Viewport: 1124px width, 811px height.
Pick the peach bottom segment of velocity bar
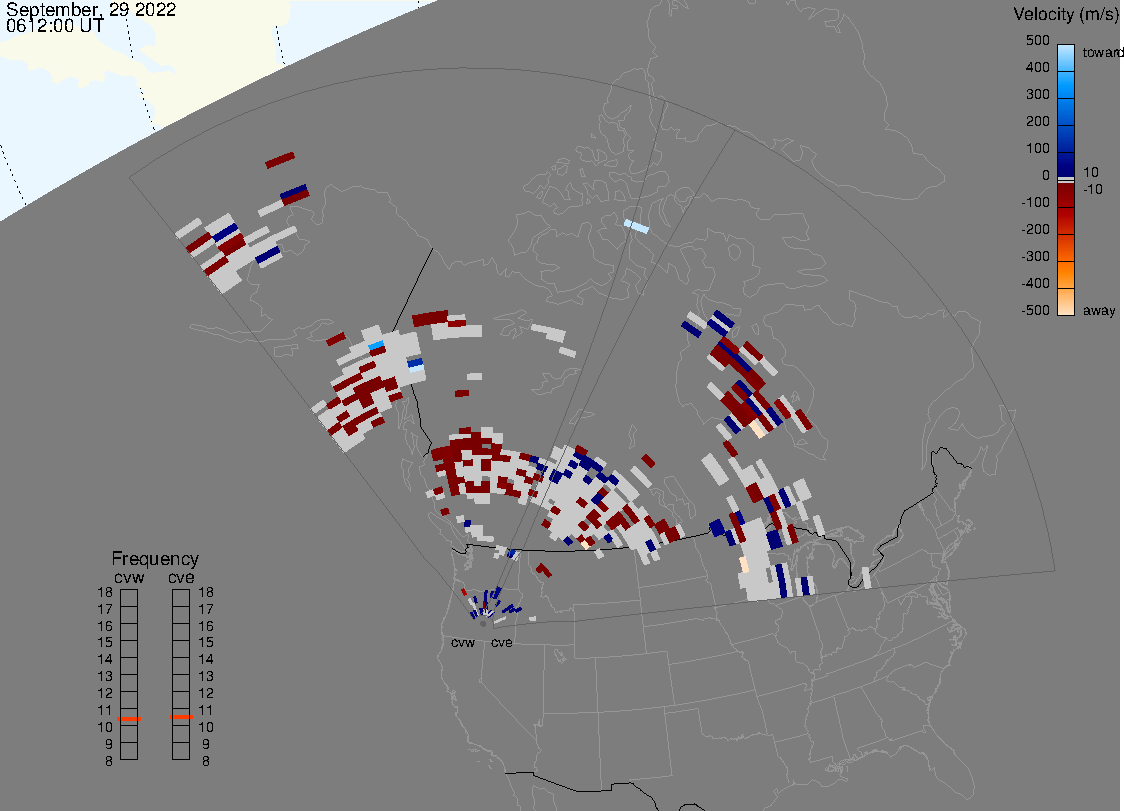tap(1066, 302)
